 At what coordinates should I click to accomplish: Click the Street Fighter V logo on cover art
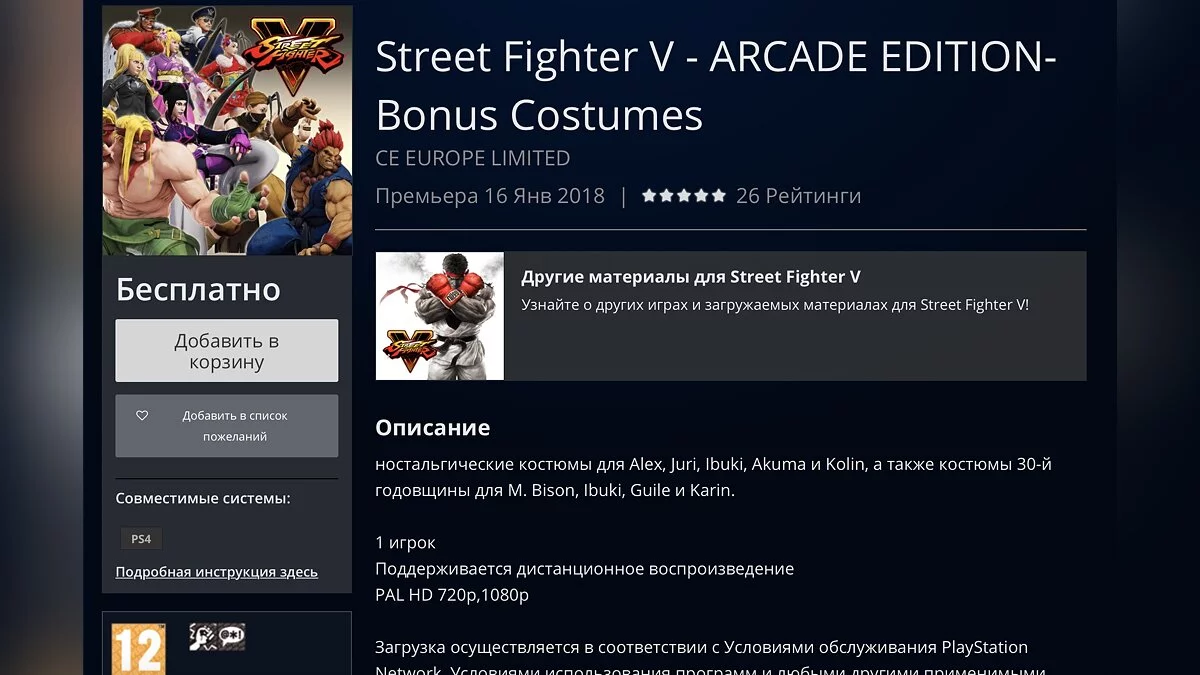[x=296, y=60]
